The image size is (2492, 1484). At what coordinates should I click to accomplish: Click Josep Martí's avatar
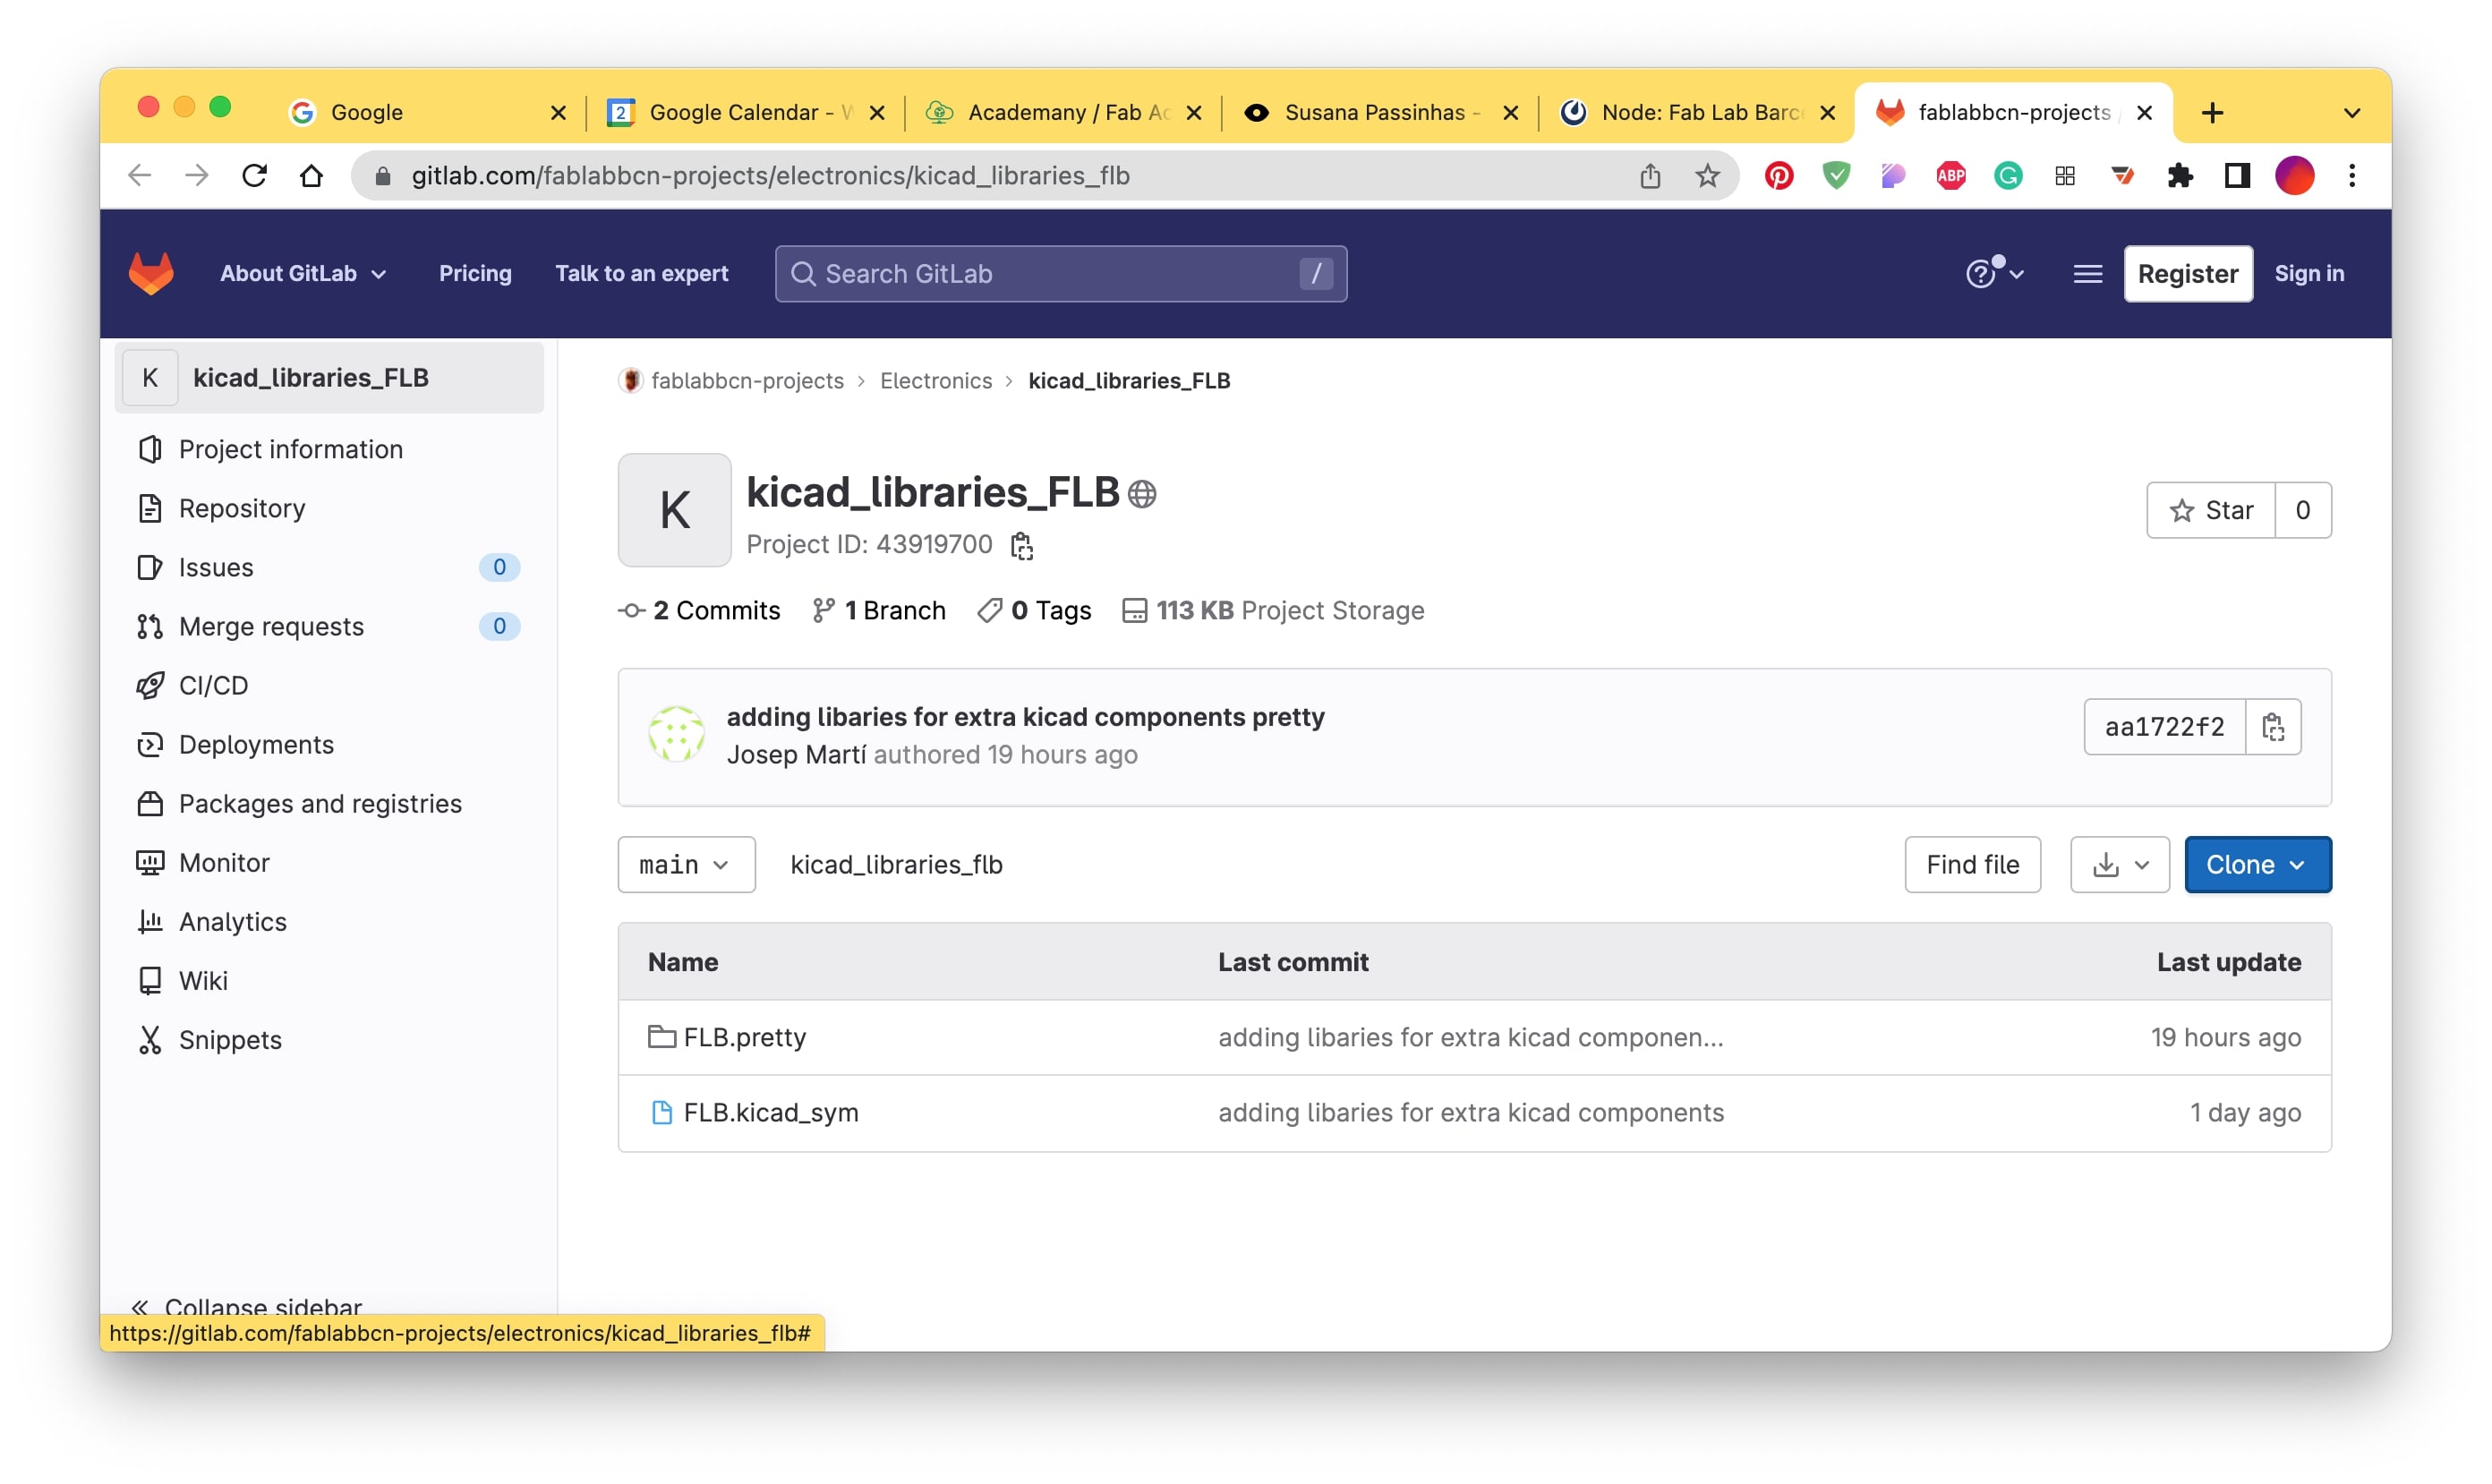[x=676, y=734]
